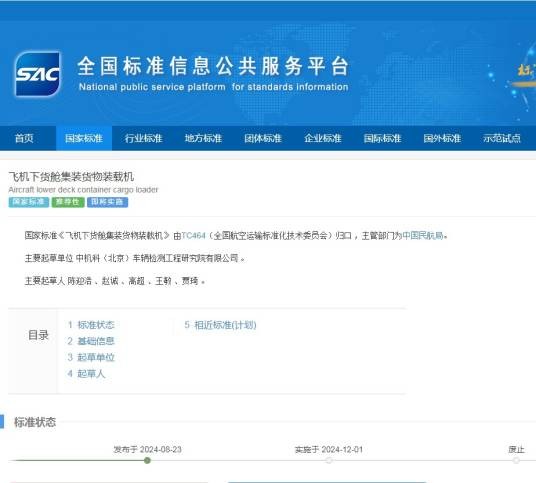
Task: Jump to 起草人 section link
Action: (x=86, y=374)
